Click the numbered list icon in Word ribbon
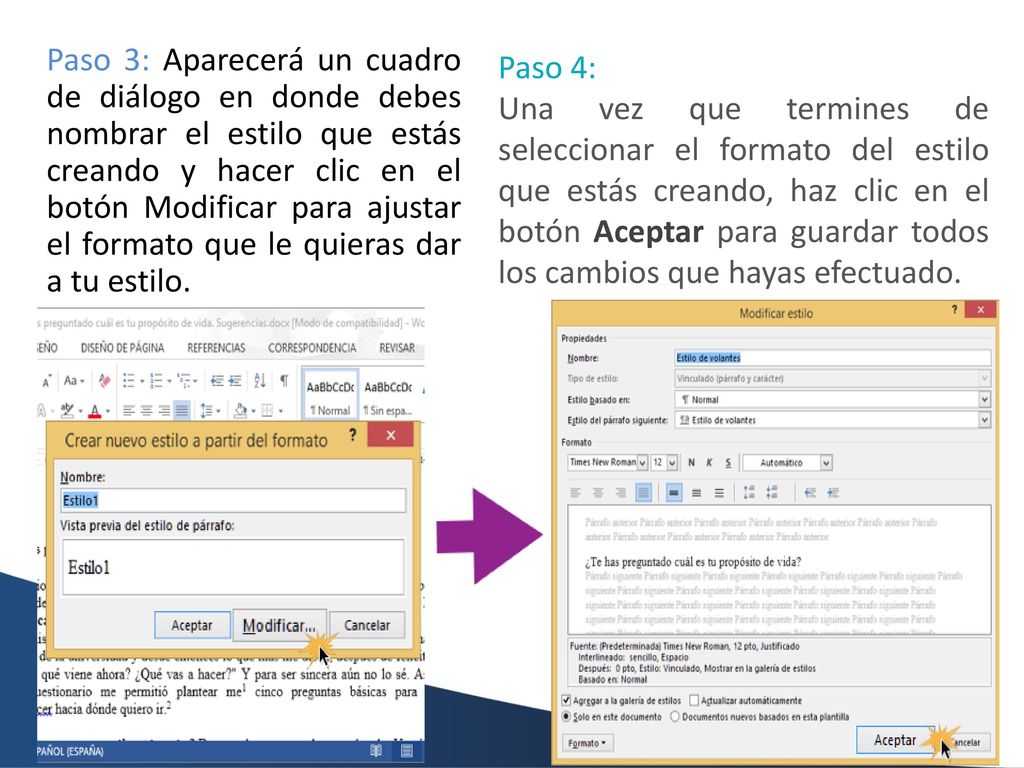 pos(155,380)
